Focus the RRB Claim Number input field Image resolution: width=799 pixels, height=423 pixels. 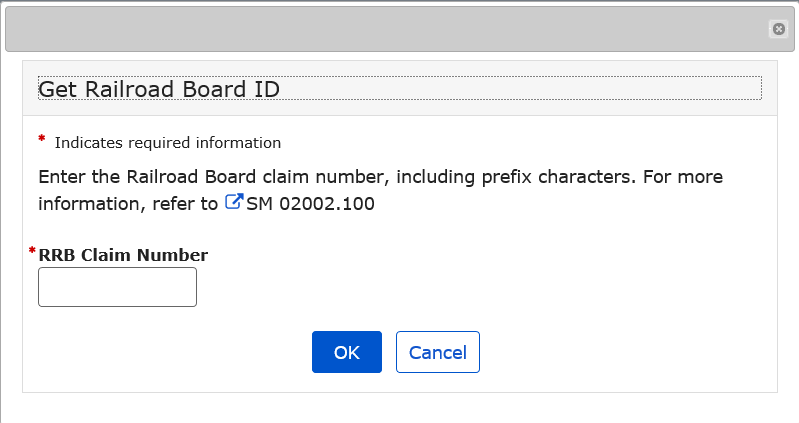pyautogui.click(x=117, y=287)
